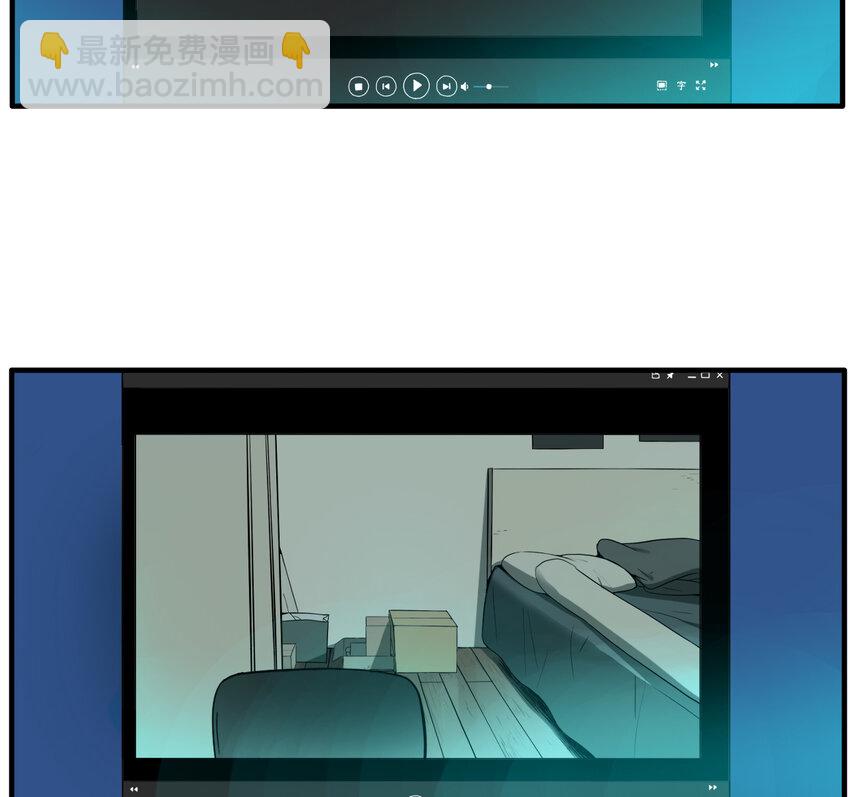Skip to the previous track in upper player
Viewport: 850px width, 797px height.
click(386, 87)
